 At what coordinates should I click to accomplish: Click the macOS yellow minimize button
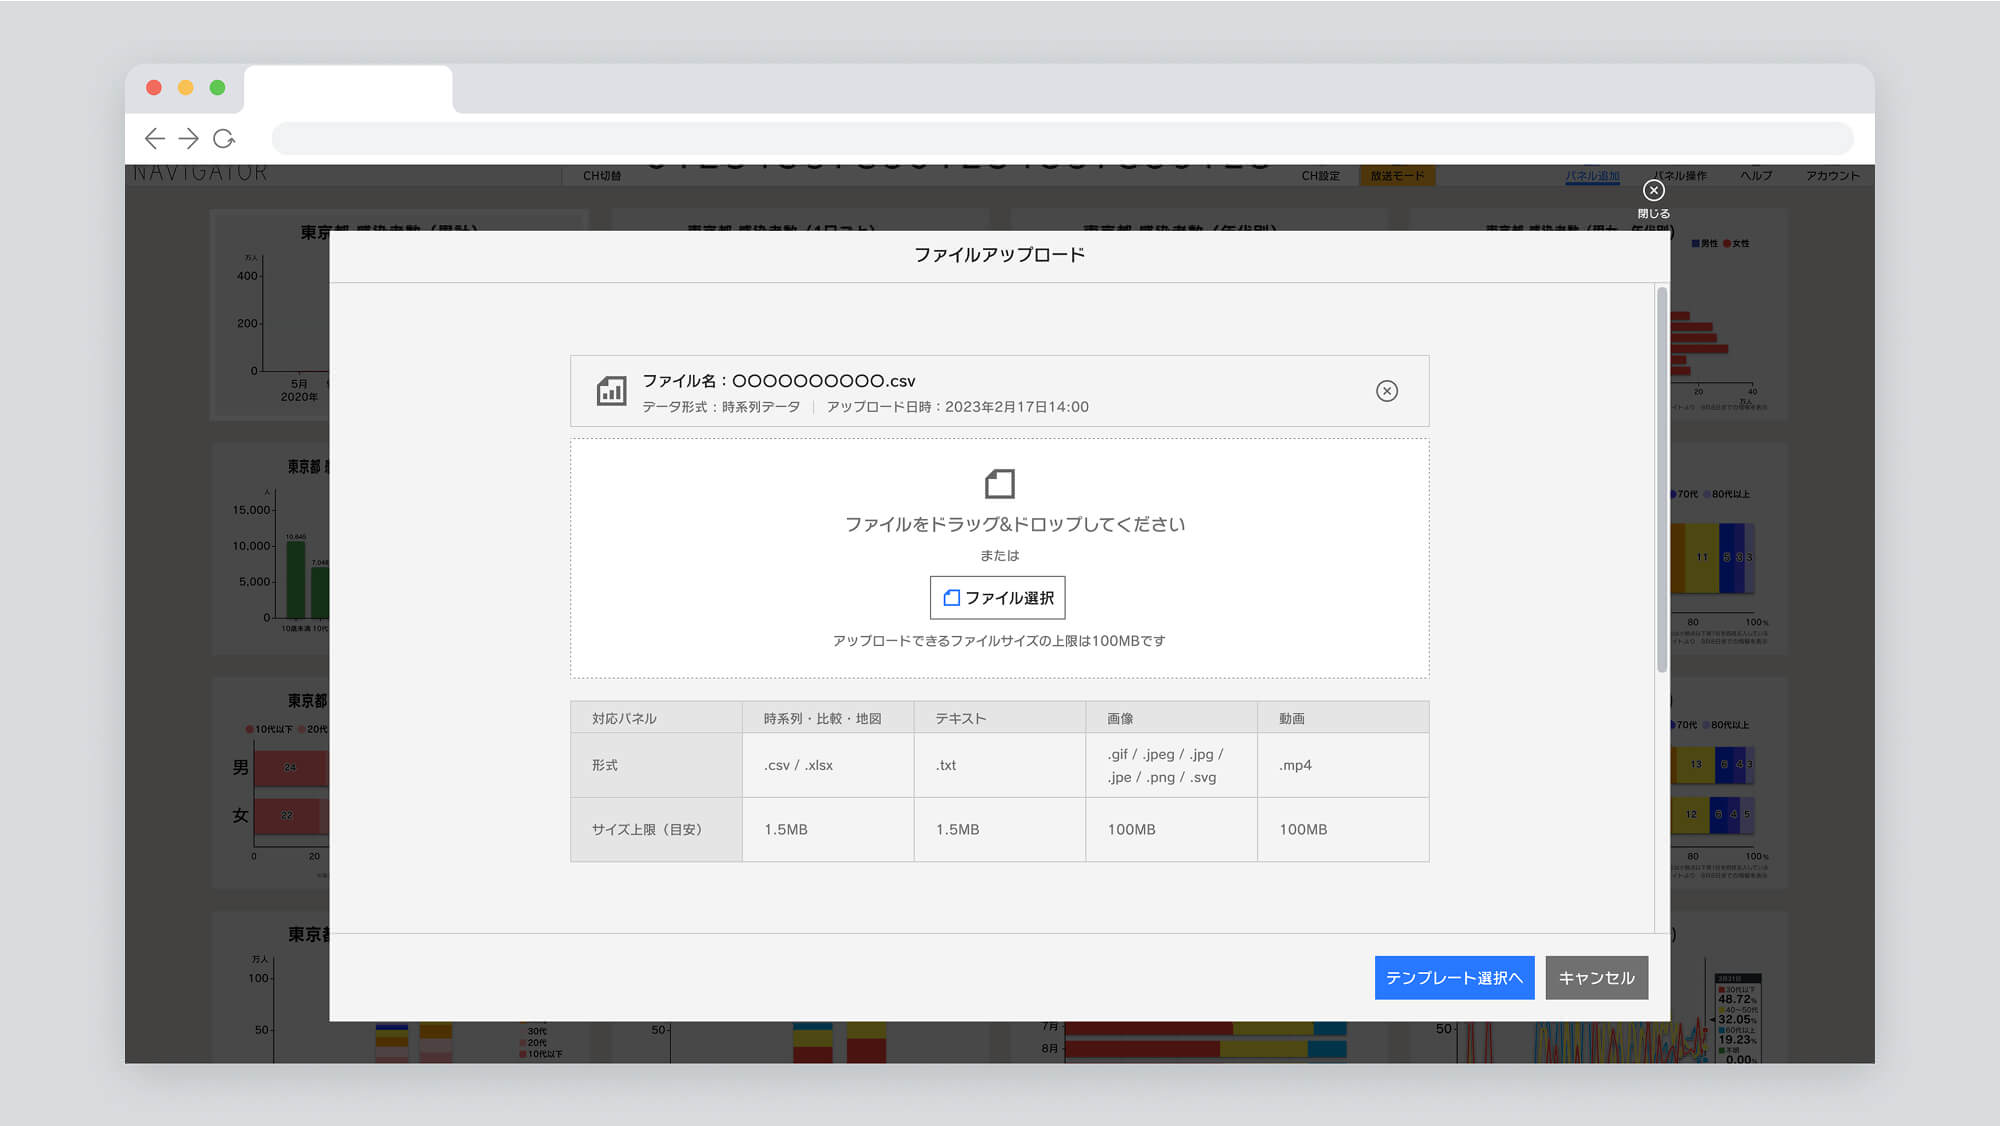click(x=185, y=88)
